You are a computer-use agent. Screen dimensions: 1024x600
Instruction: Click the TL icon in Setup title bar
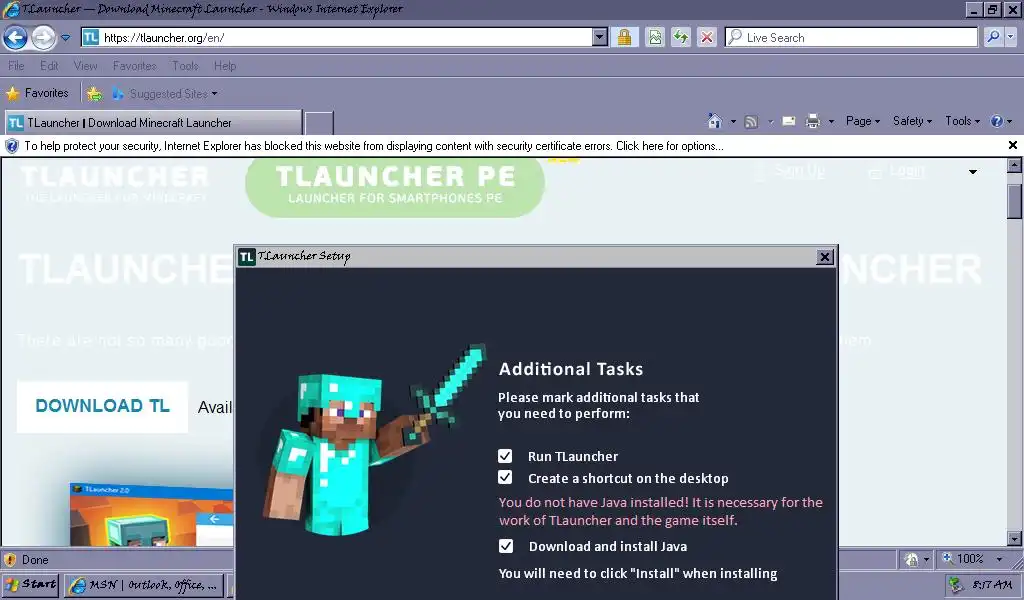246,257
